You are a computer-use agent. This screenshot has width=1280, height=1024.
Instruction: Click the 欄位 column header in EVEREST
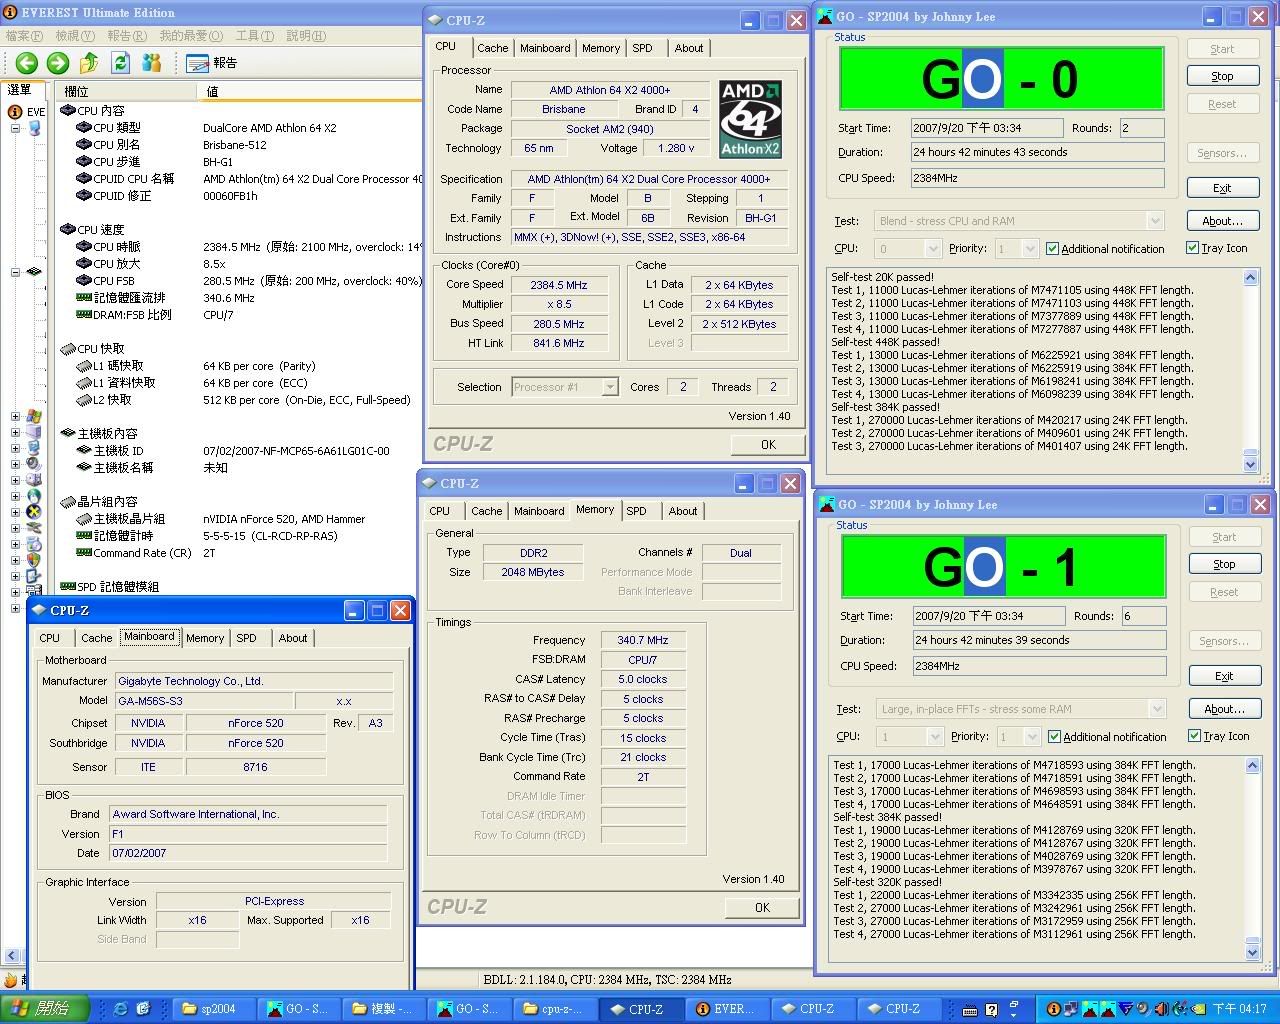coord(127,91)
